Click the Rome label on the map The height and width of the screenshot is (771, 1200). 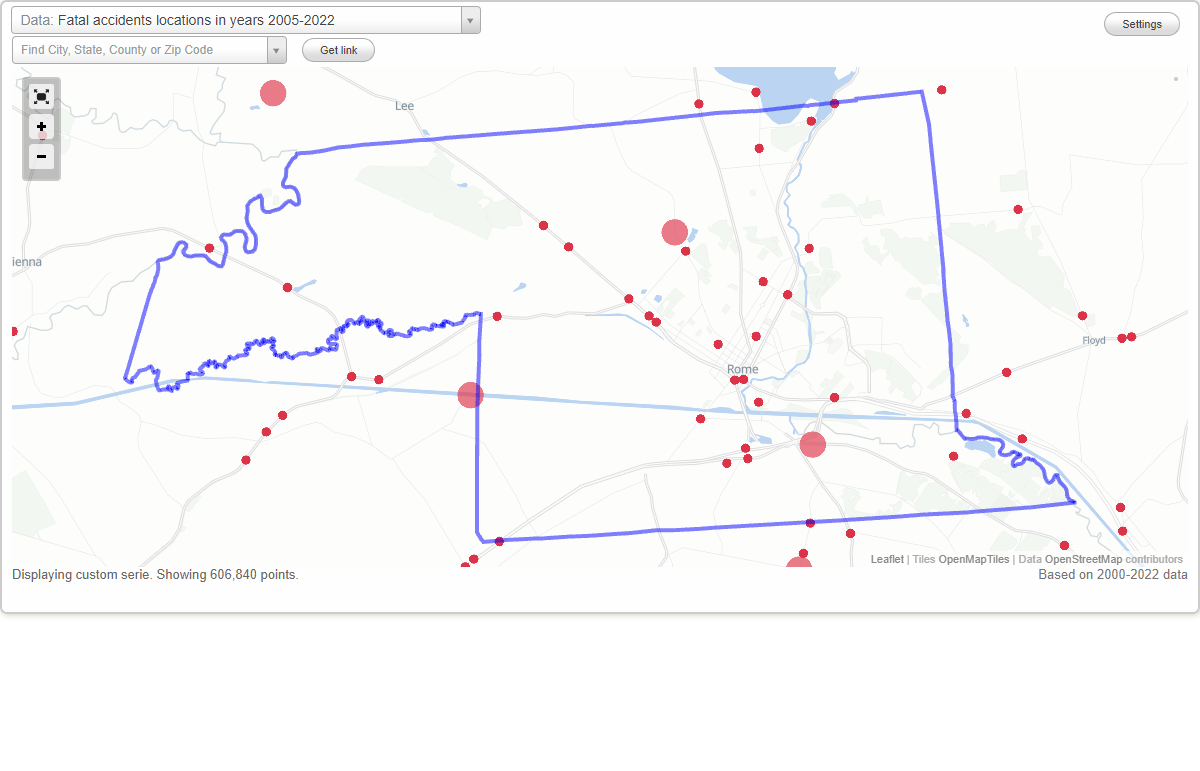point(742,369)
